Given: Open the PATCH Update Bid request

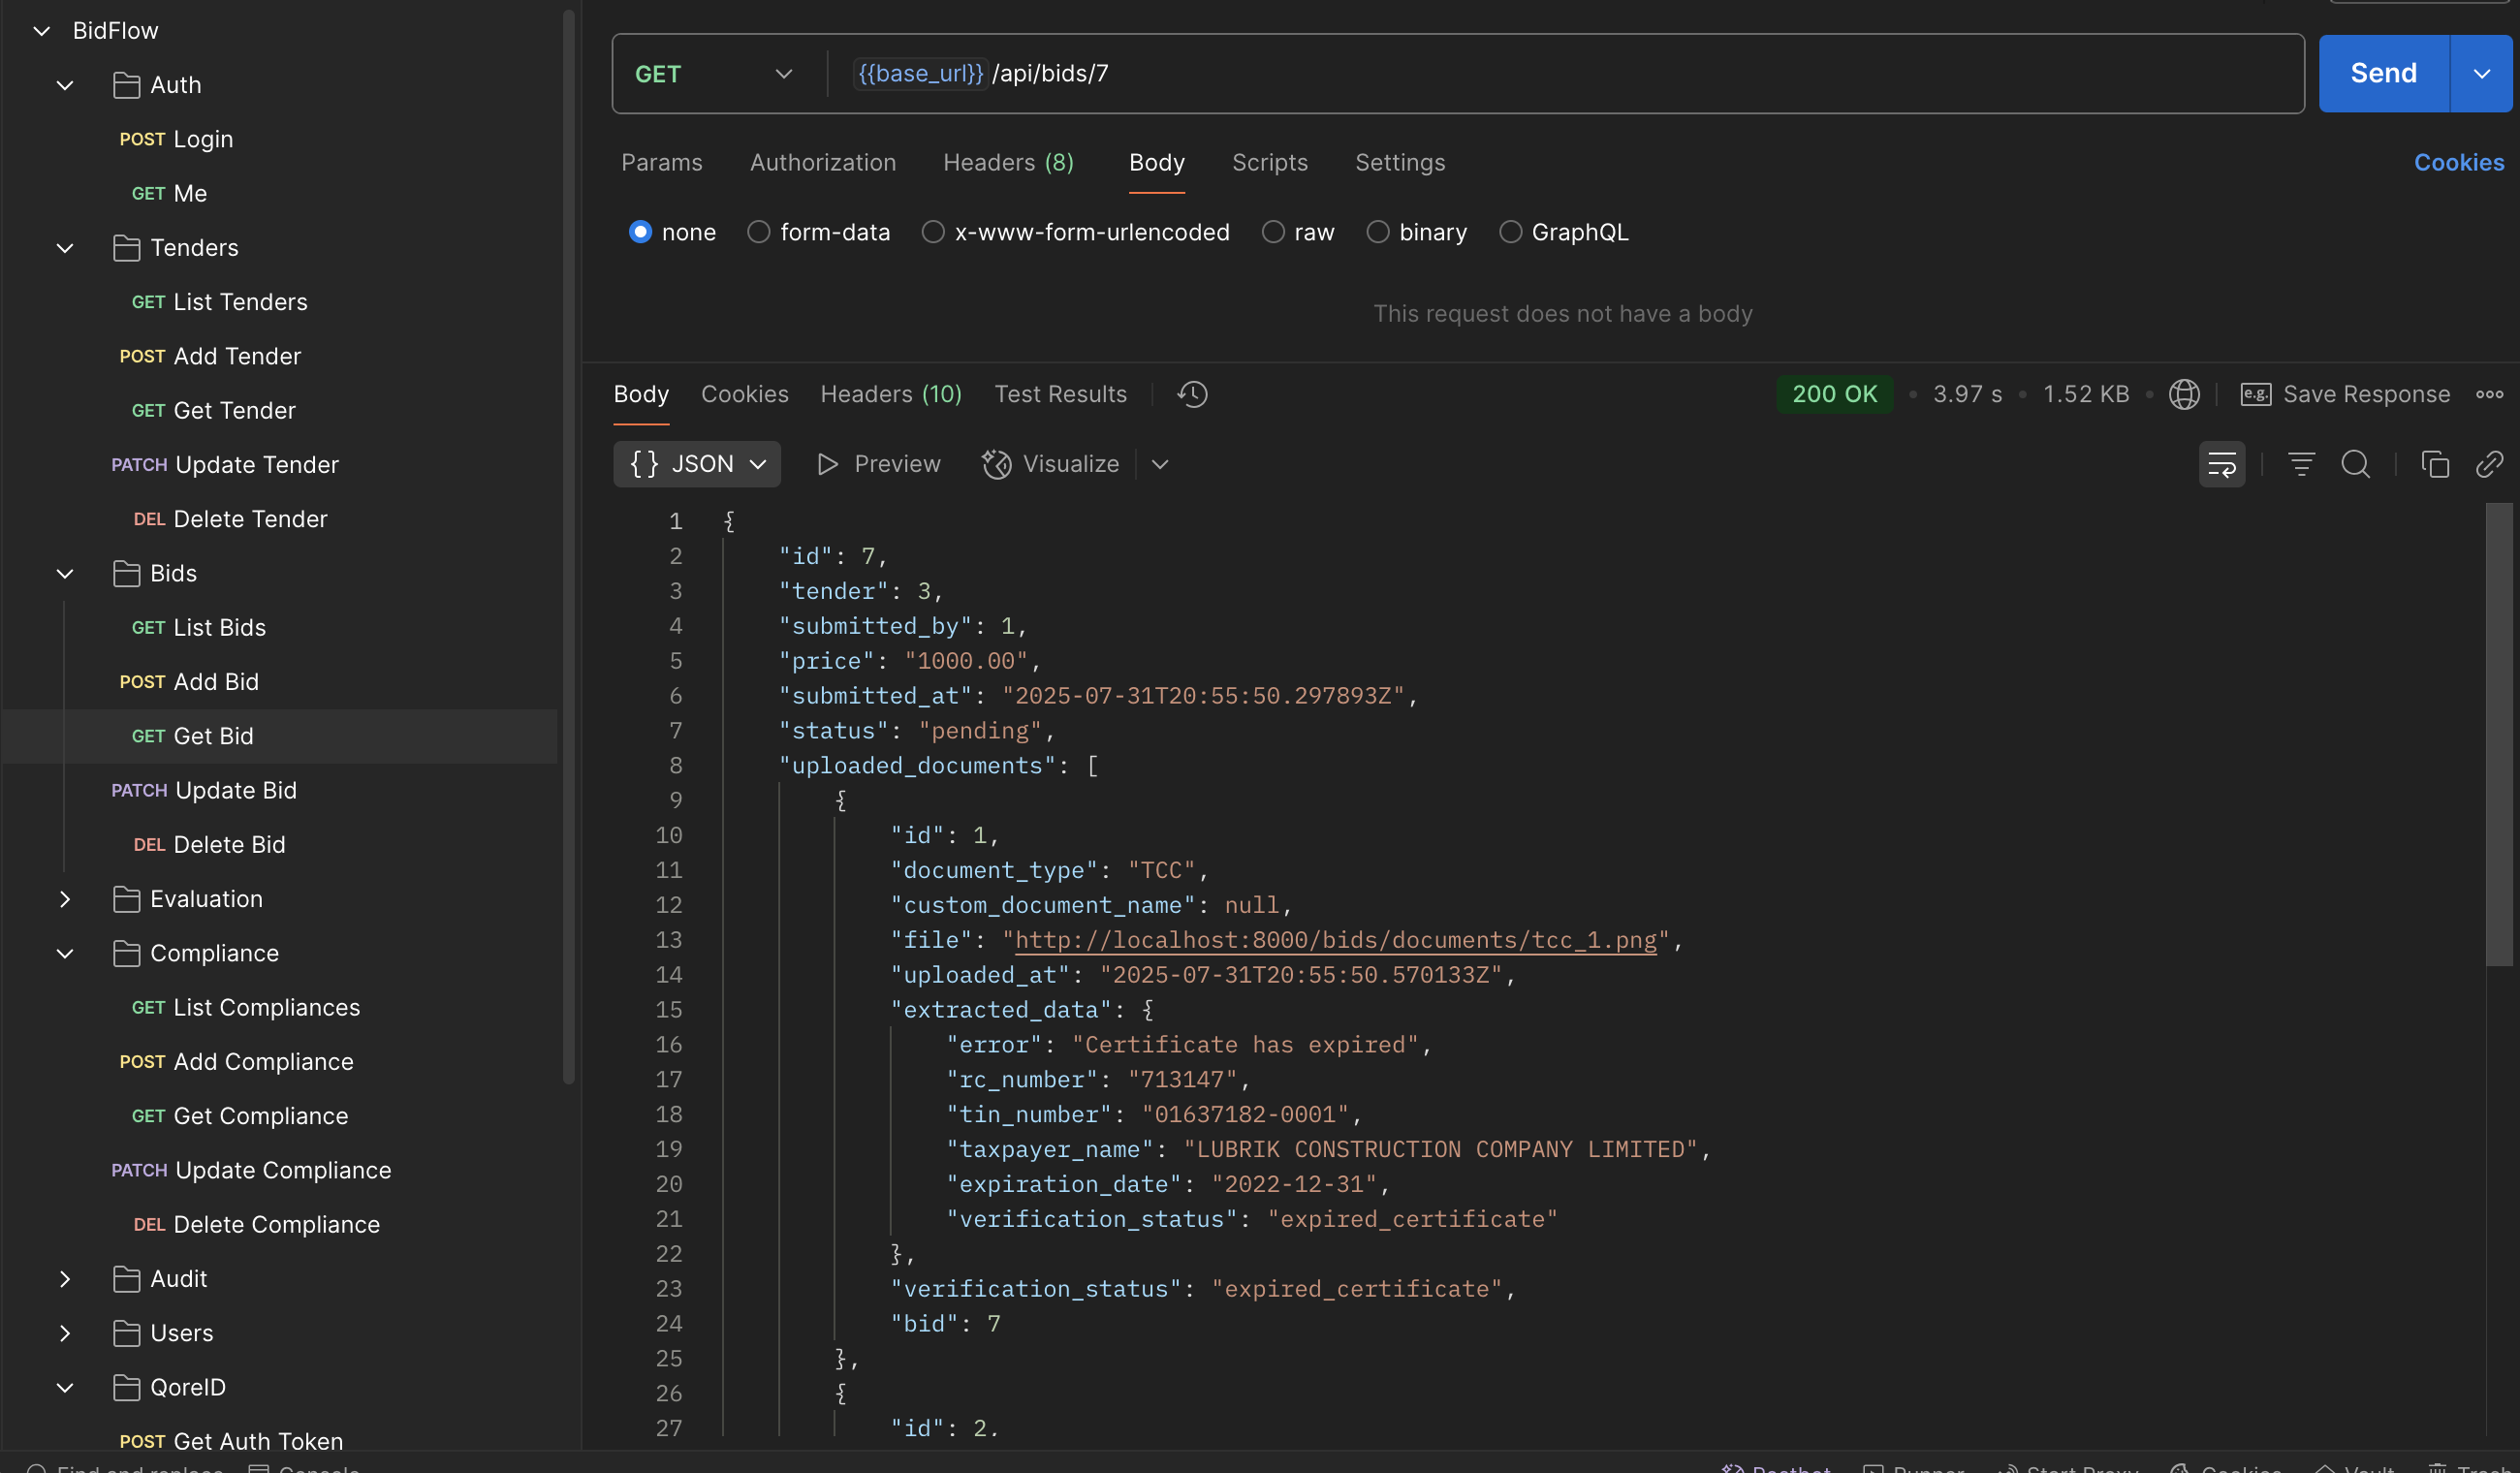Looking at the screenshot, I should [204, 790].
